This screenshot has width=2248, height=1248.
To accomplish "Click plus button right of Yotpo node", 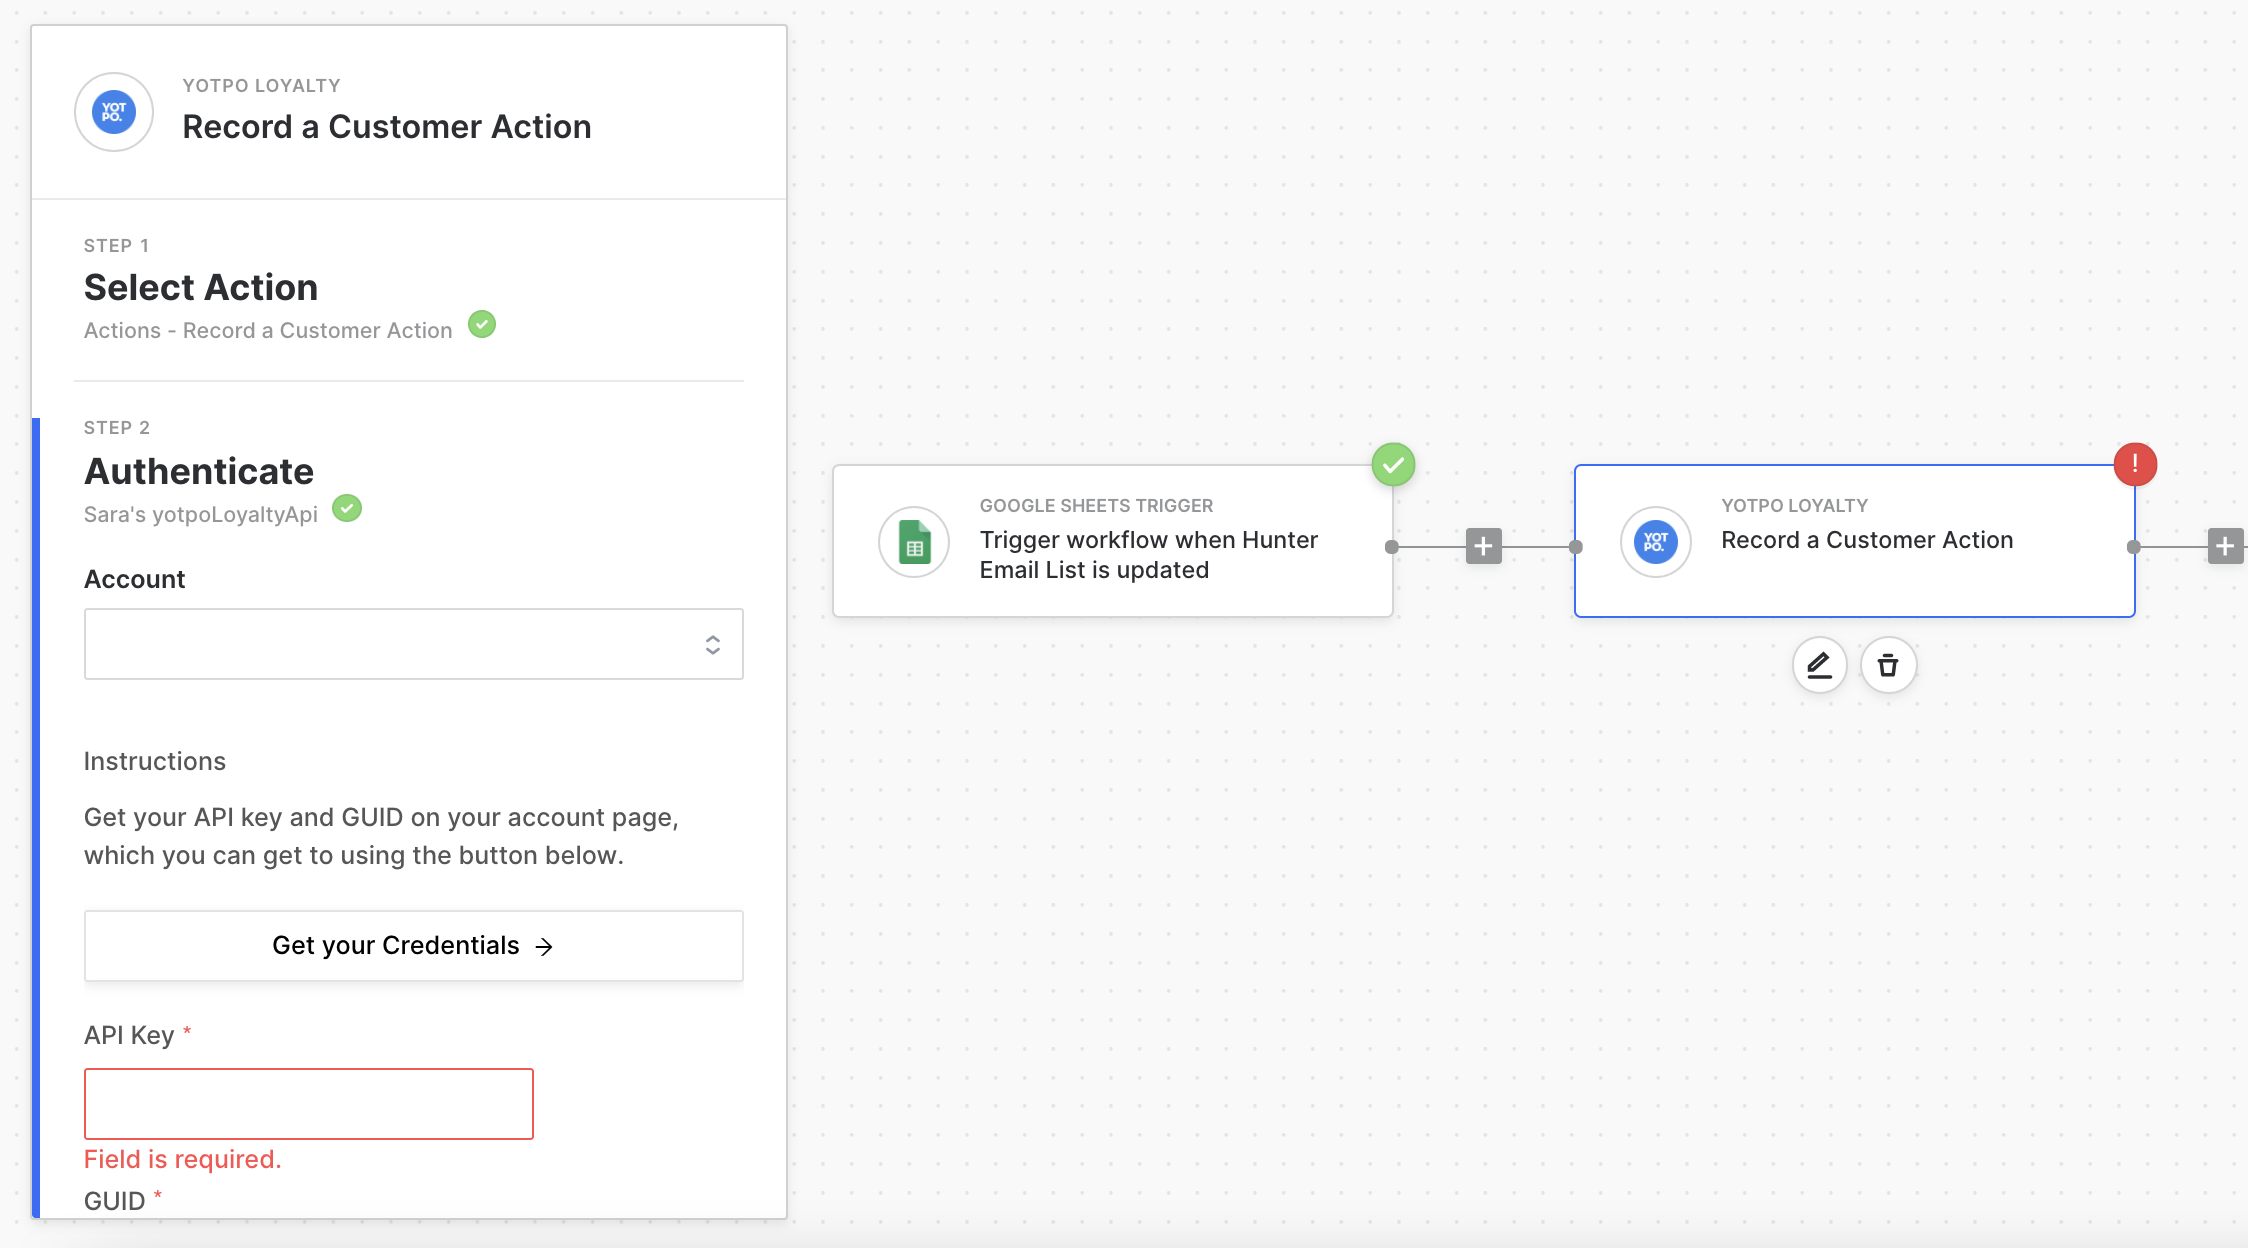I will (x=2225, y=546).
